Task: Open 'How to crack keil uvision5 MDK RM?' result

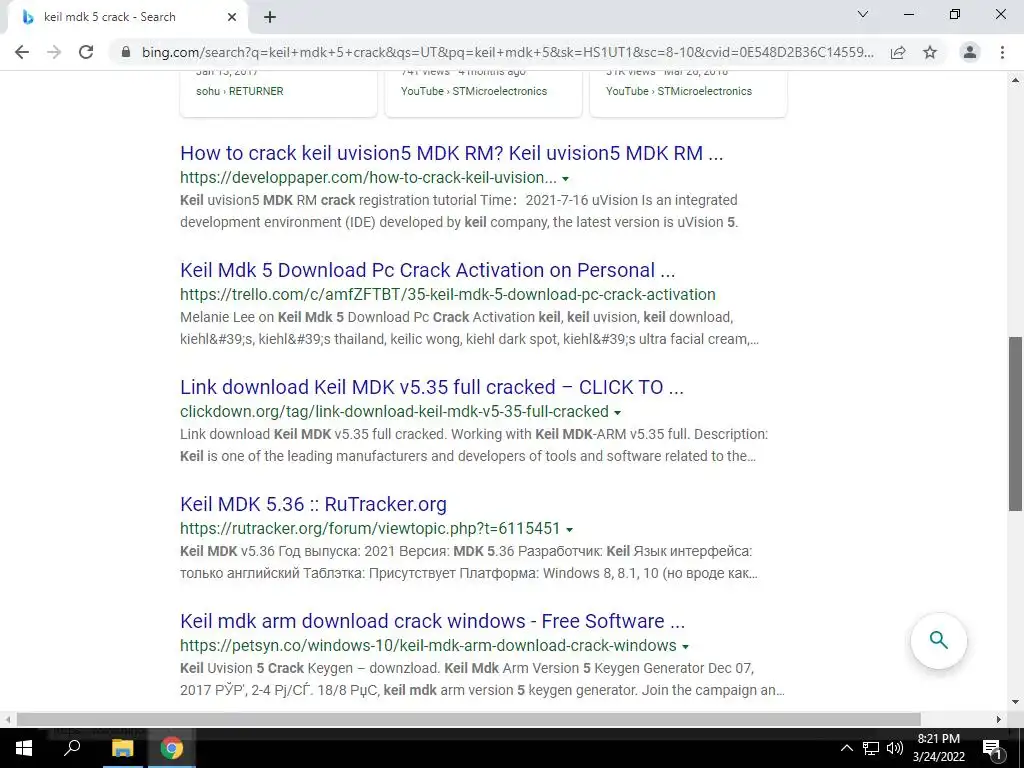Action: [x=451, y=153]
